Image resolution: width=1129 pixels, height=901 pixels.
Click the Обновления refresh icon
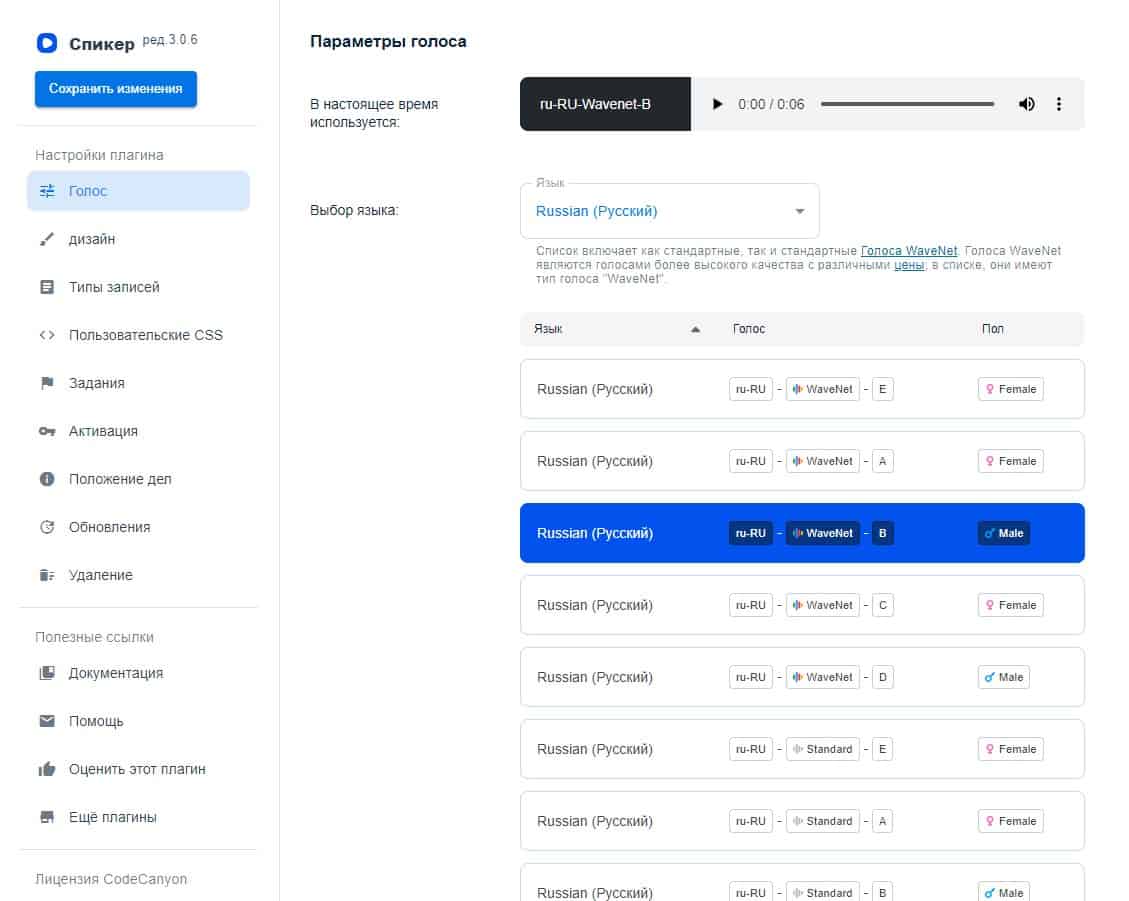47,527
